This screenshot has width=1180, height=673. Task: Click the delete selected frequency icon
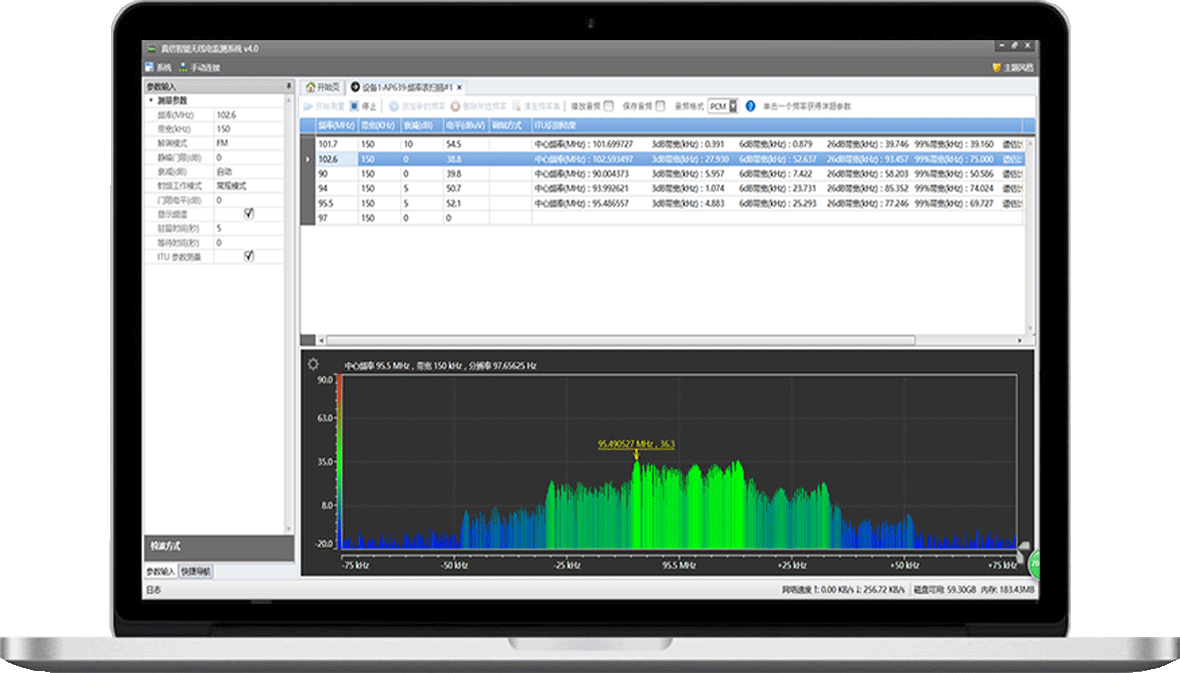[455, 106]
